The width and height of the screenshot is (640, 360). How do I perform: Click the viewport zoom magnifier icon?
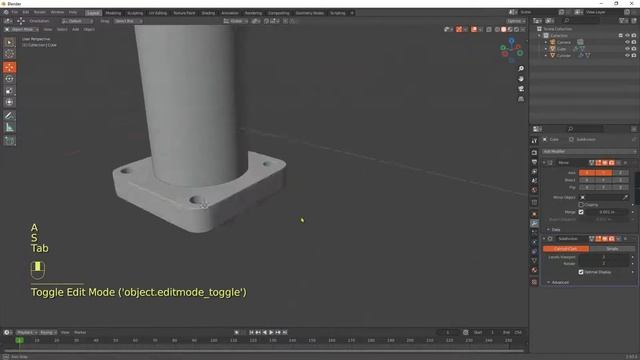[x=521, y=69]
